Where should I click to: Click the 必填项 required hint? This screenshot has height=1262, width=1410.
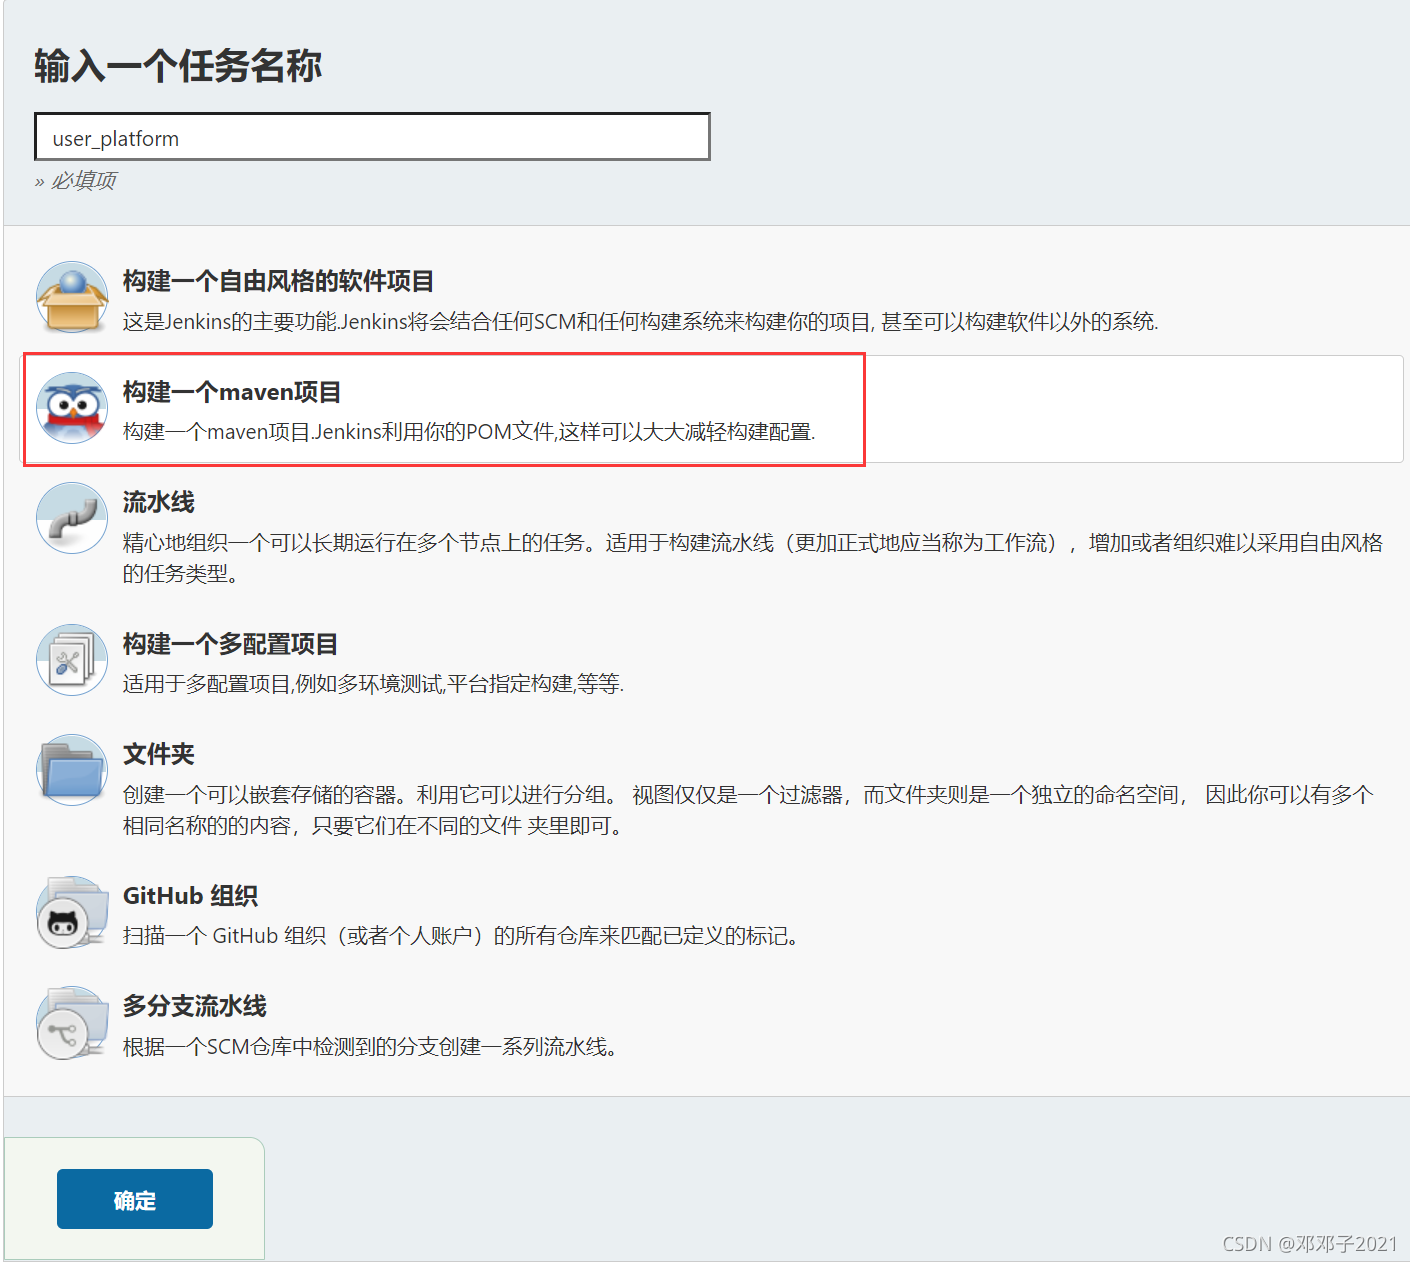click(x=76, y=181)
